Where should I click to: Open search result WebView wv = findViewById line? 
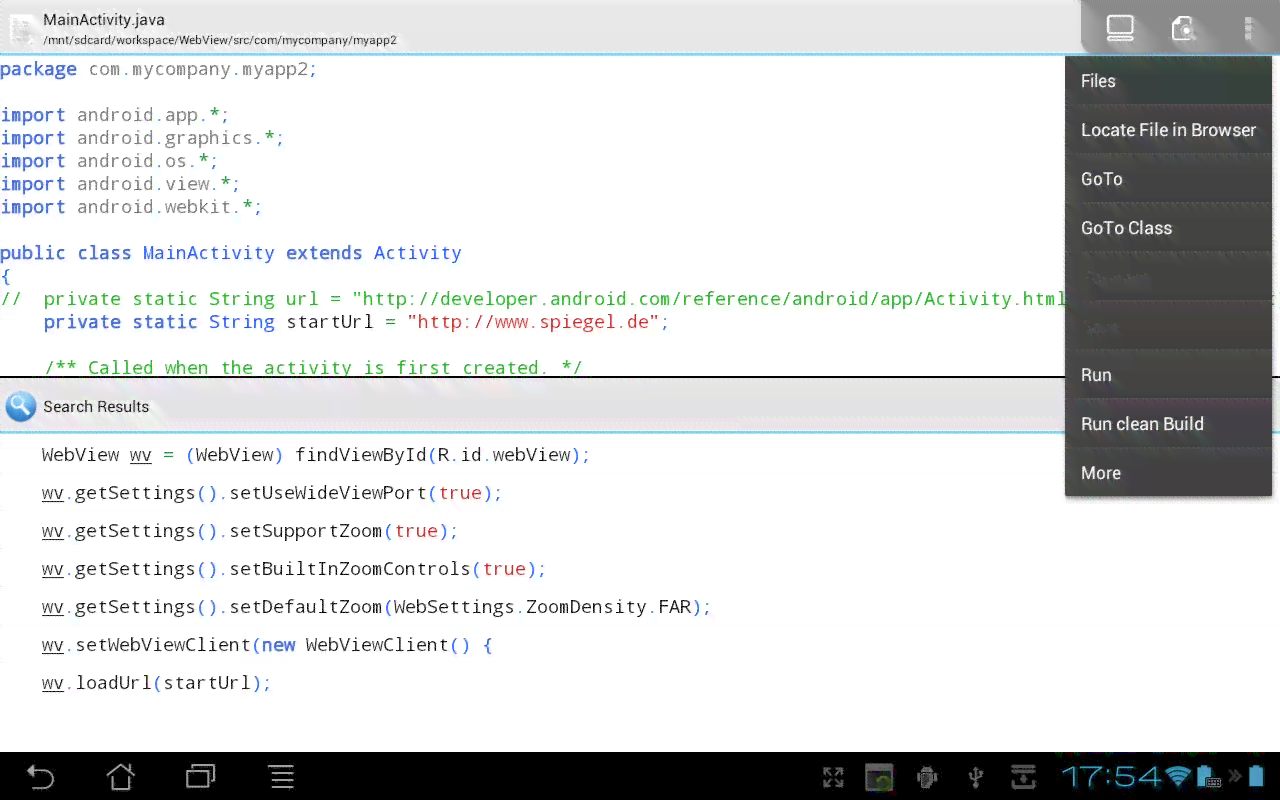click(x=316, y=455)
